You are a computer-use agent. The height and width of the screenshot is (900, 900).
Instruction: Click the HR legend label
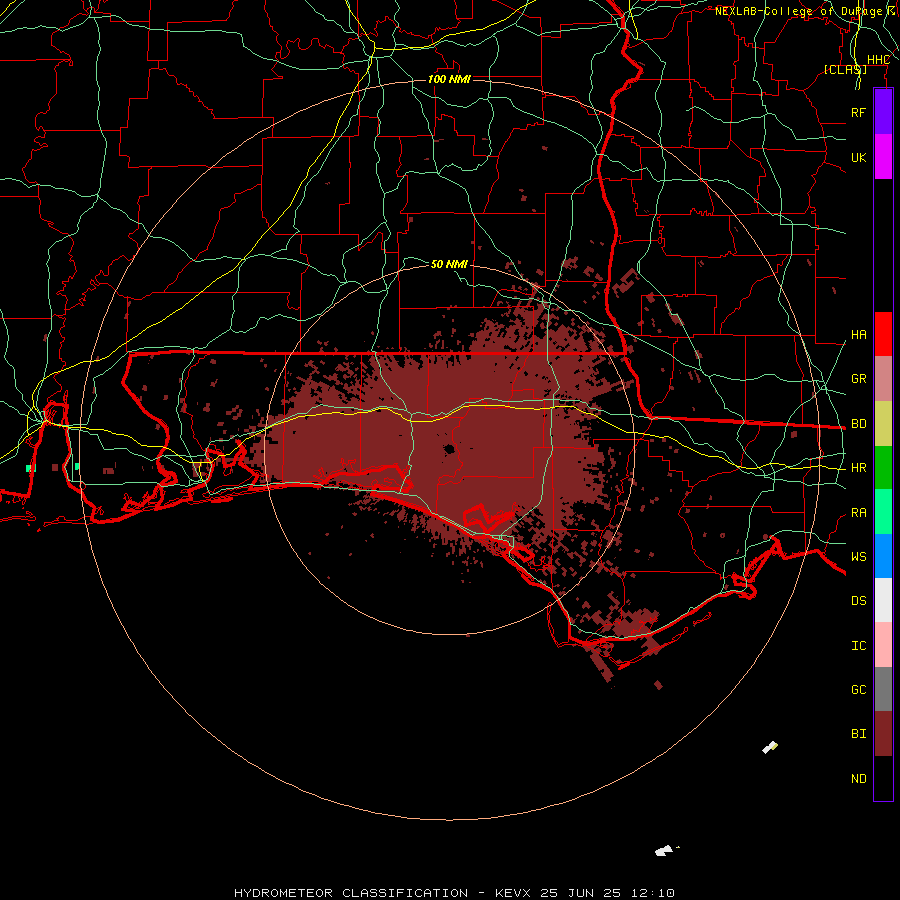coord(859,468)
